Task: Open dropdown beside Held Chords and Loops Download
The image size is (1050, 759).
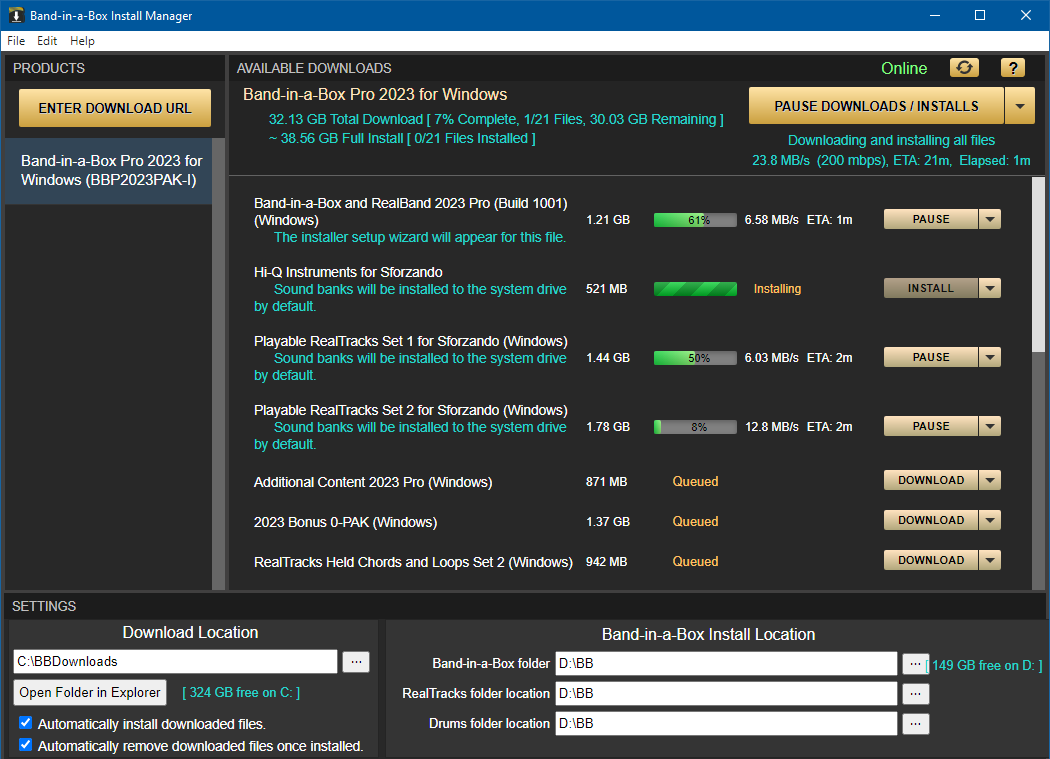Action: point(990,560)
